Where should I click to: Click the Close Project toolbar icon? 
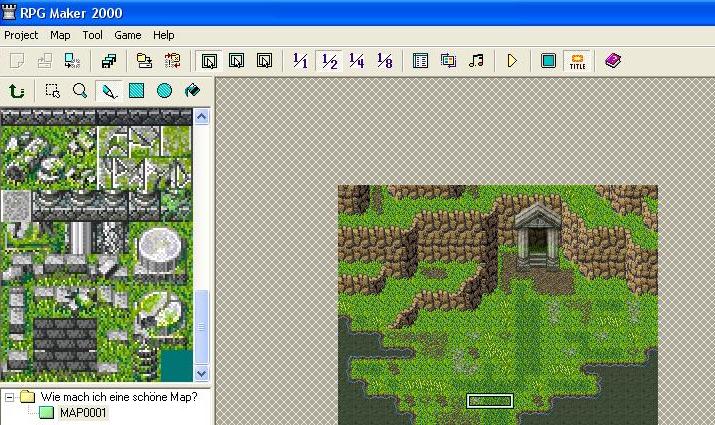pyautogui.click(x=73, y=61)
